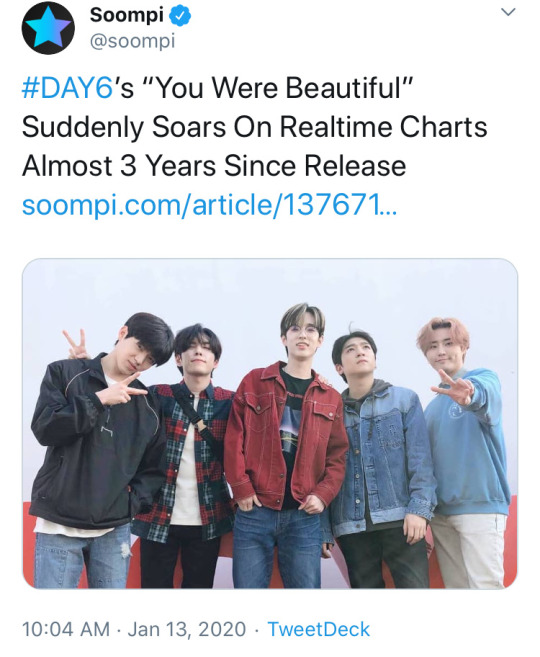Click the Soompi star profile avatar
540x657 pixels.
48,28
